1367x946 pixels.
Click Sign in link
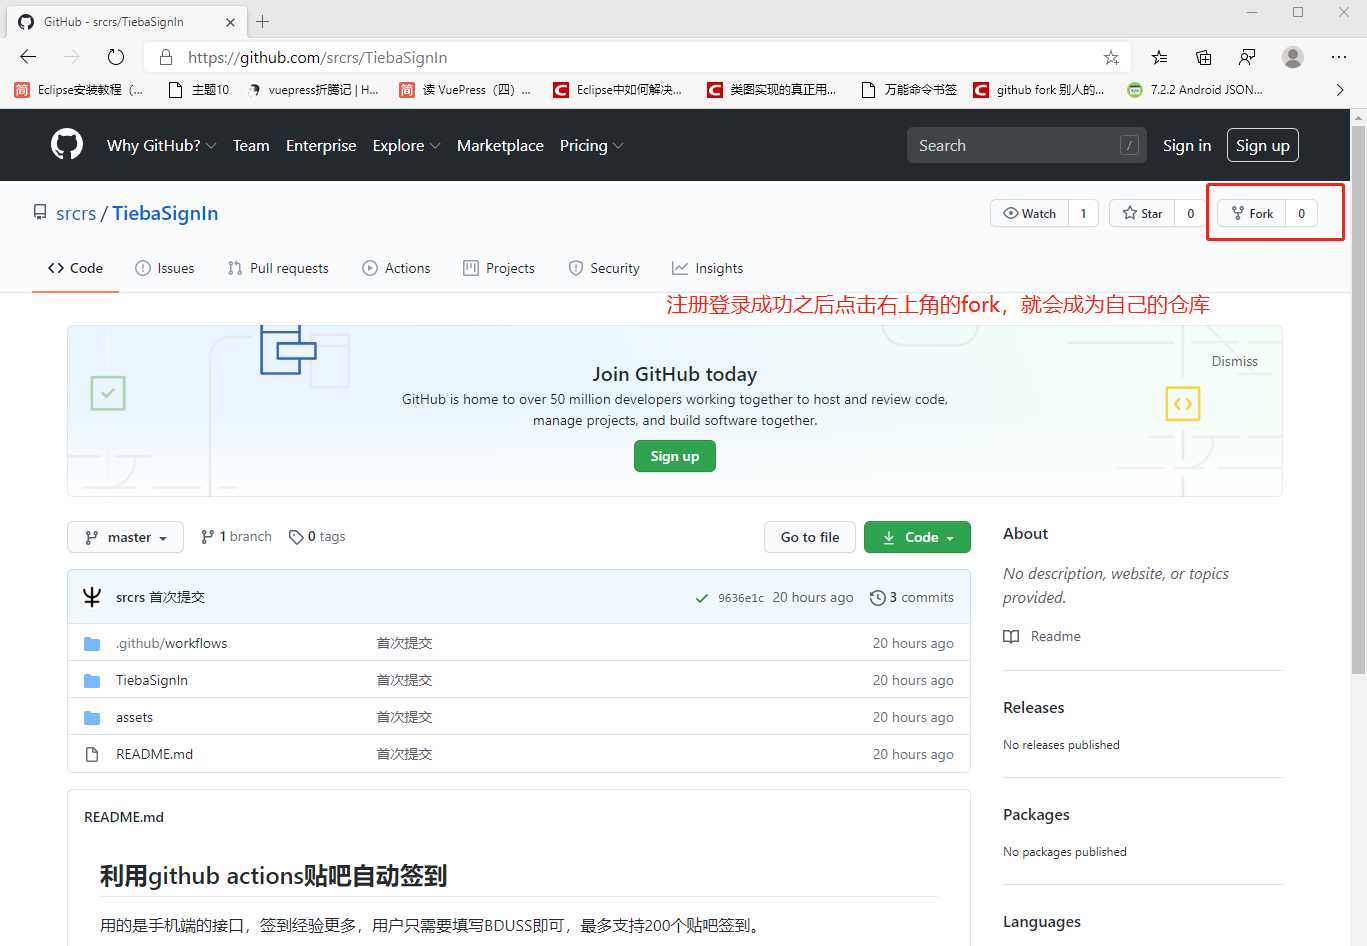tap(1187, 145)
